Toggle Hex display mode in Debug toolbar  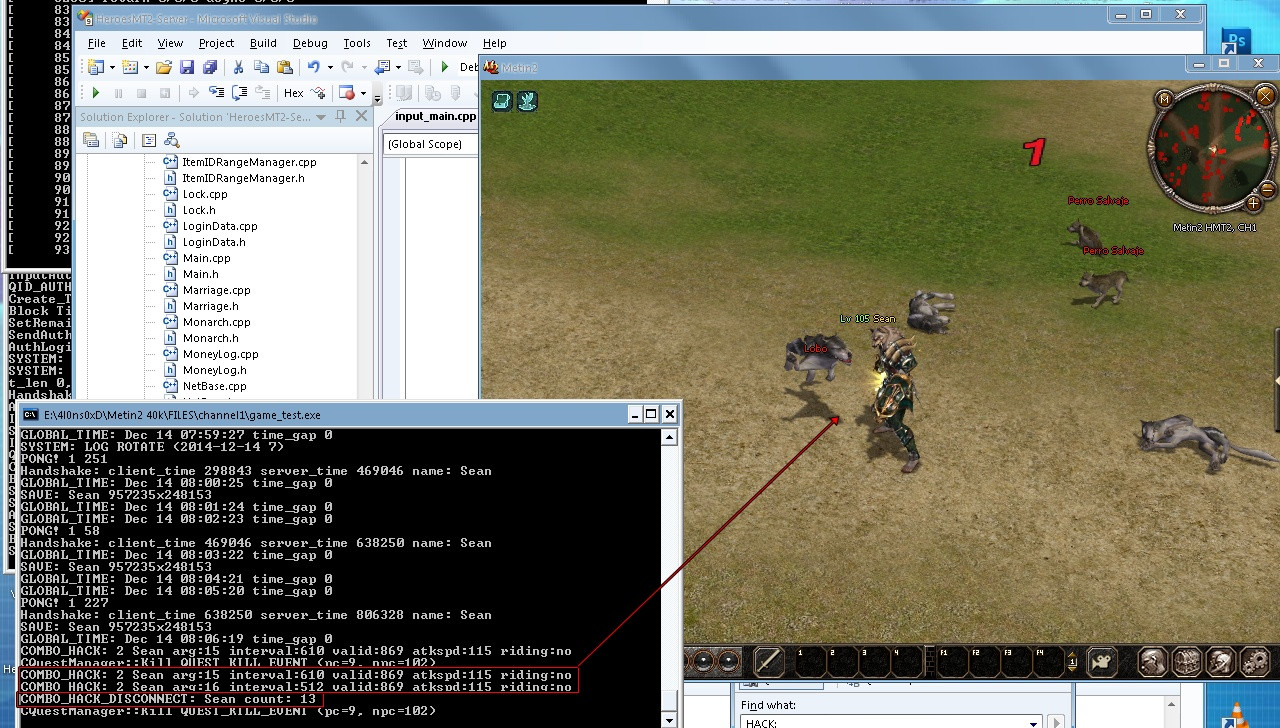click(x=292, y=92)
